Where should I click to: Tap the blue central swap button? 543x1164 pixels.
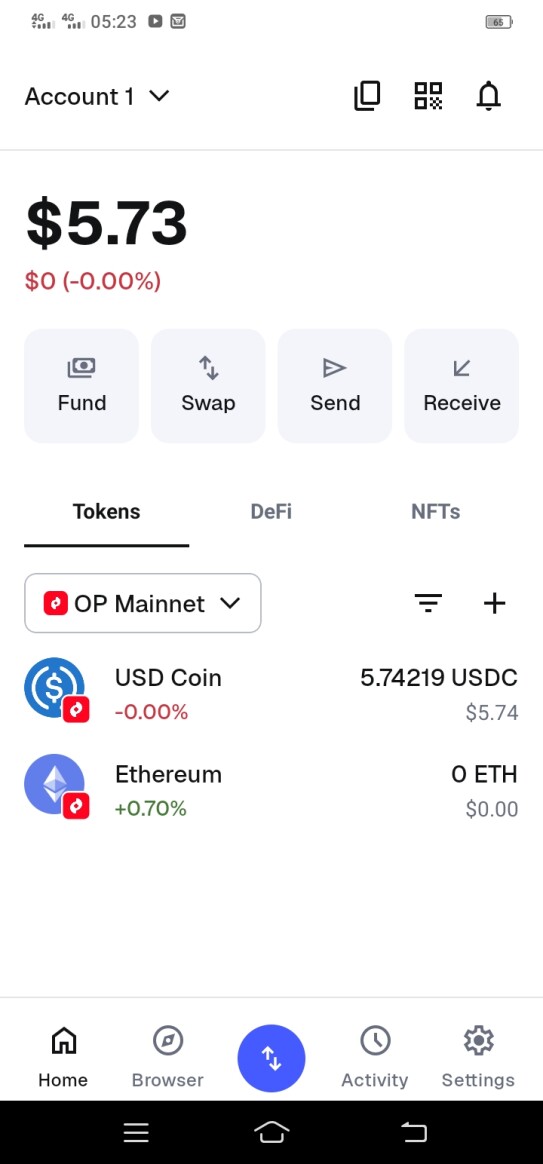(271, 1059)
